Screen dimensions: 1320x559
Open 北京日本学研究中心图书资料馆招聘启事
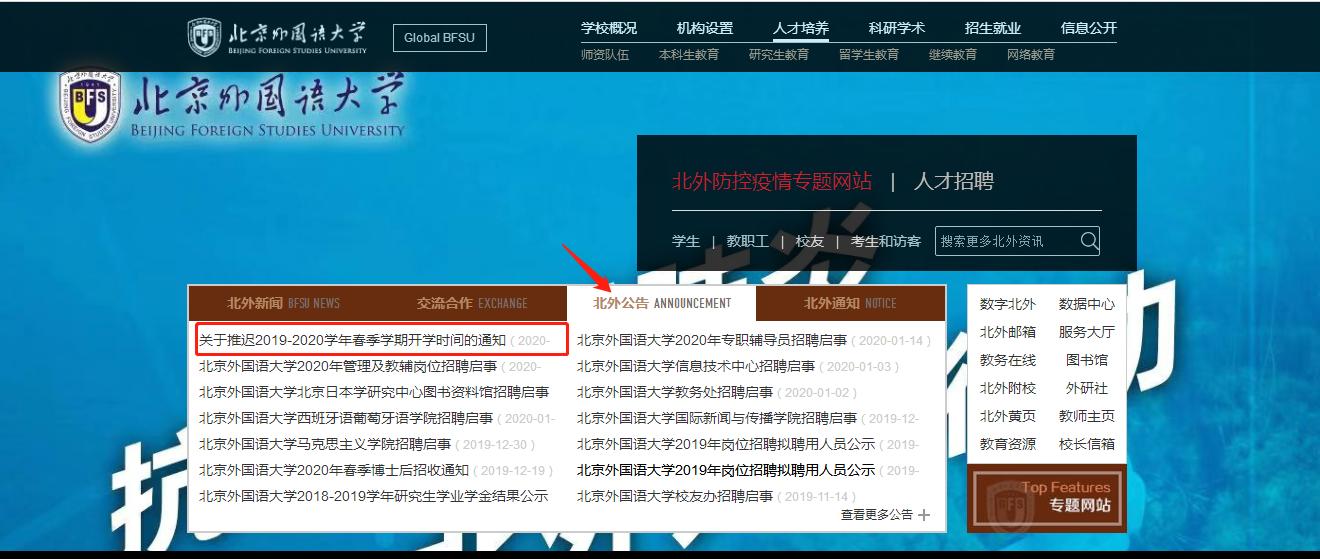[374, 392]
